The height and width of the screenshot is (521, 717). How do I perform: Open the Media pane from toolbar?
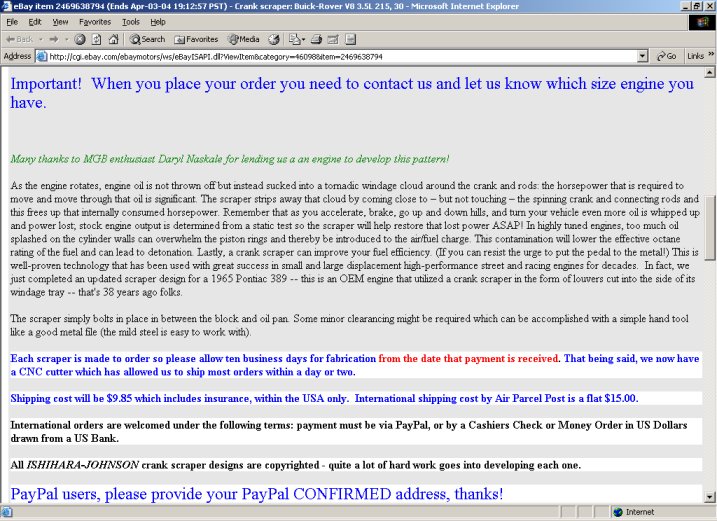[244, 39]
